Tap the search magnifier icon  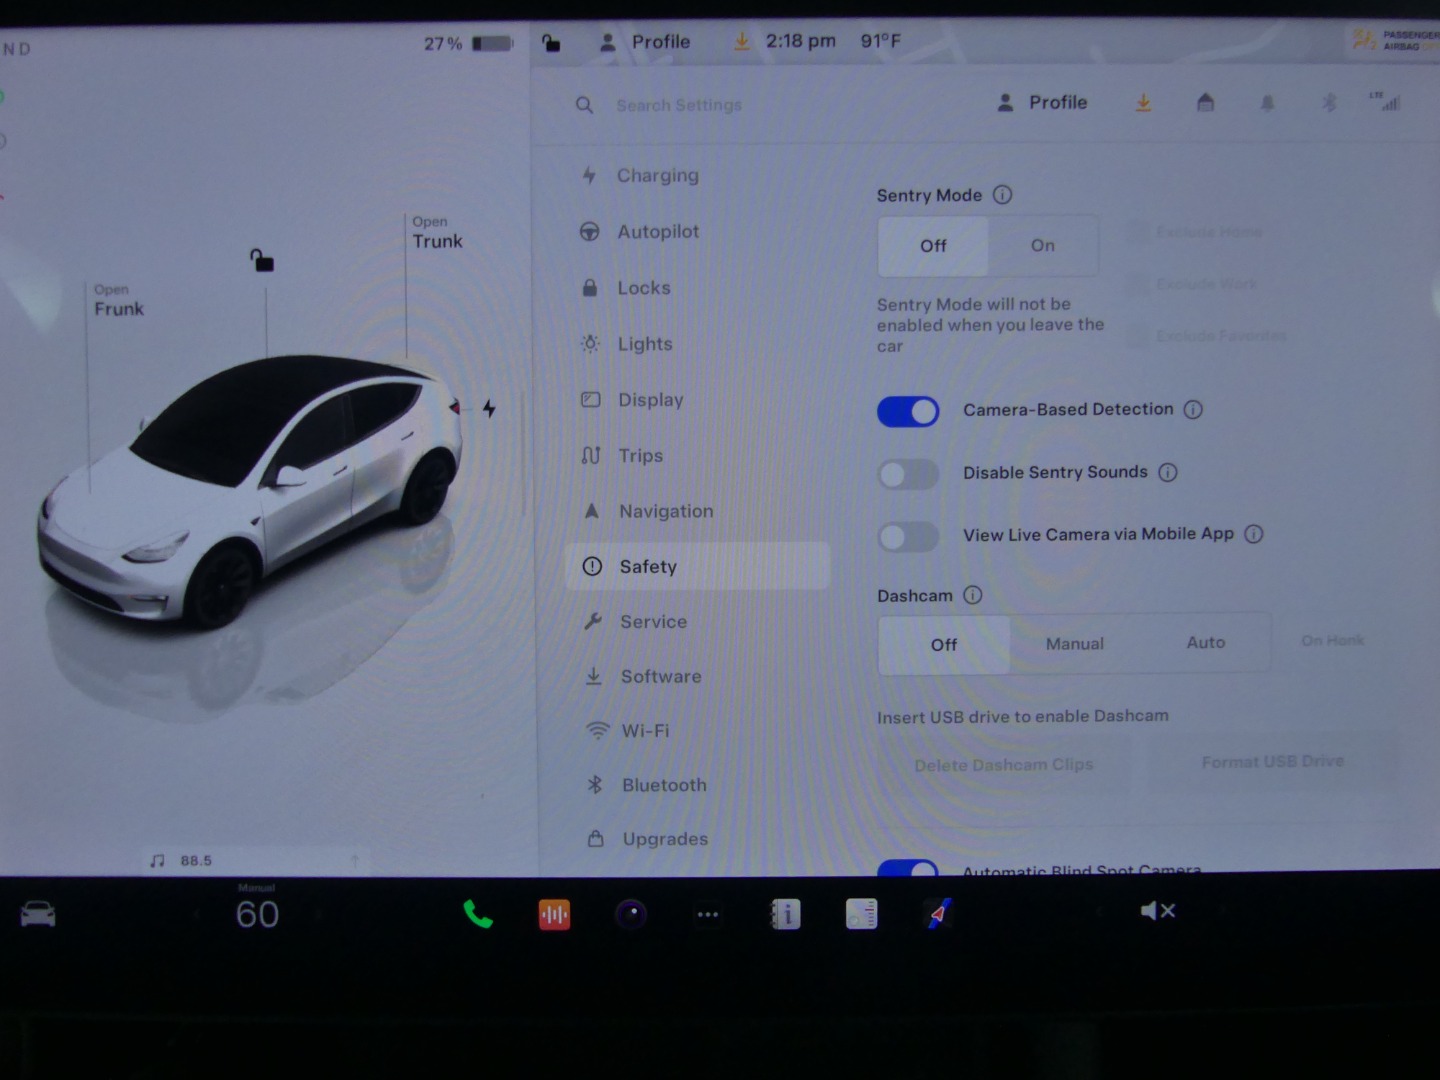click(x=585, y=105)
